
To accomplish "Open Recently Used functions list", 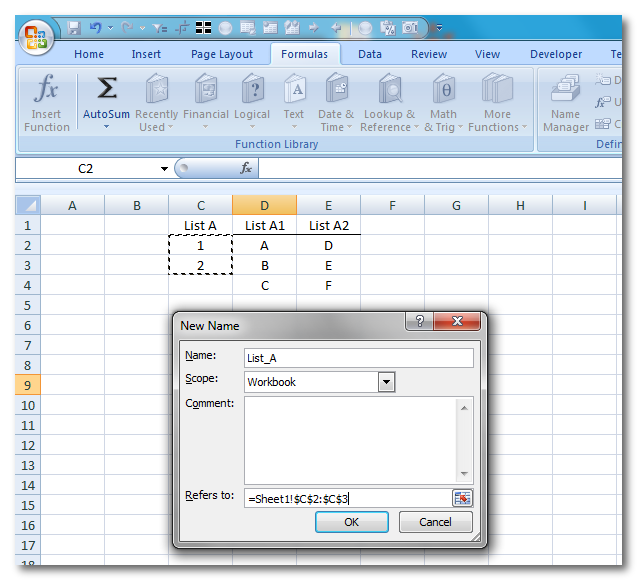I will click(156, 103).
